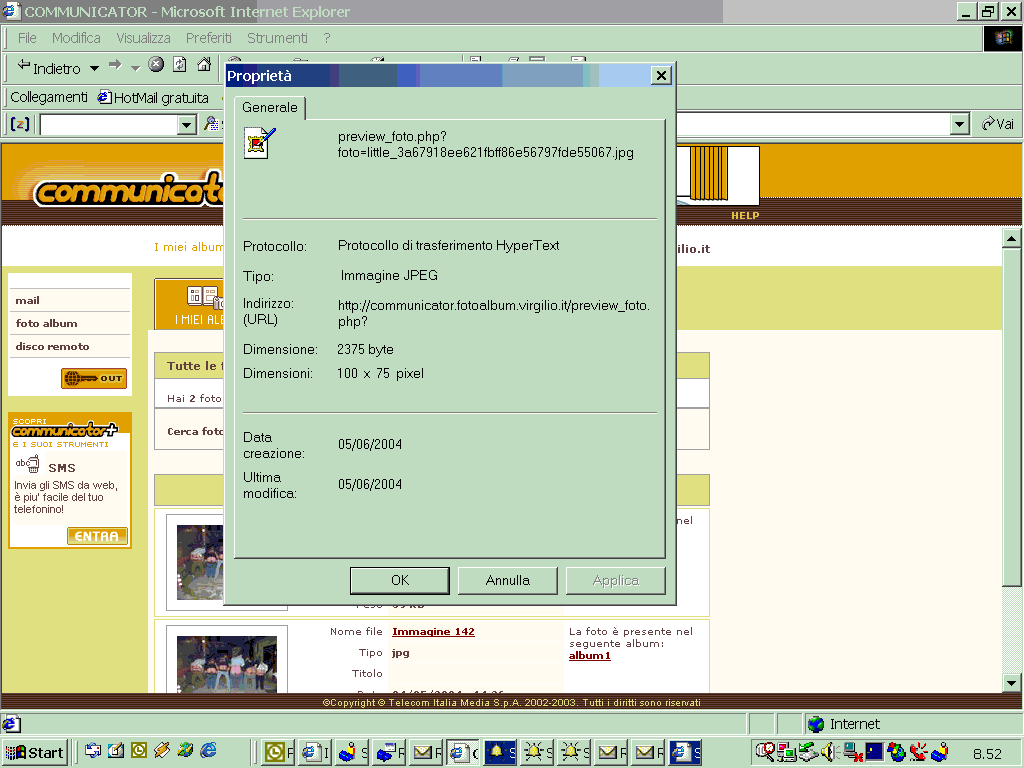
Task: Click the ENTRA button in the SMS box
Action: pyautogui.click(x=97, y=536)
